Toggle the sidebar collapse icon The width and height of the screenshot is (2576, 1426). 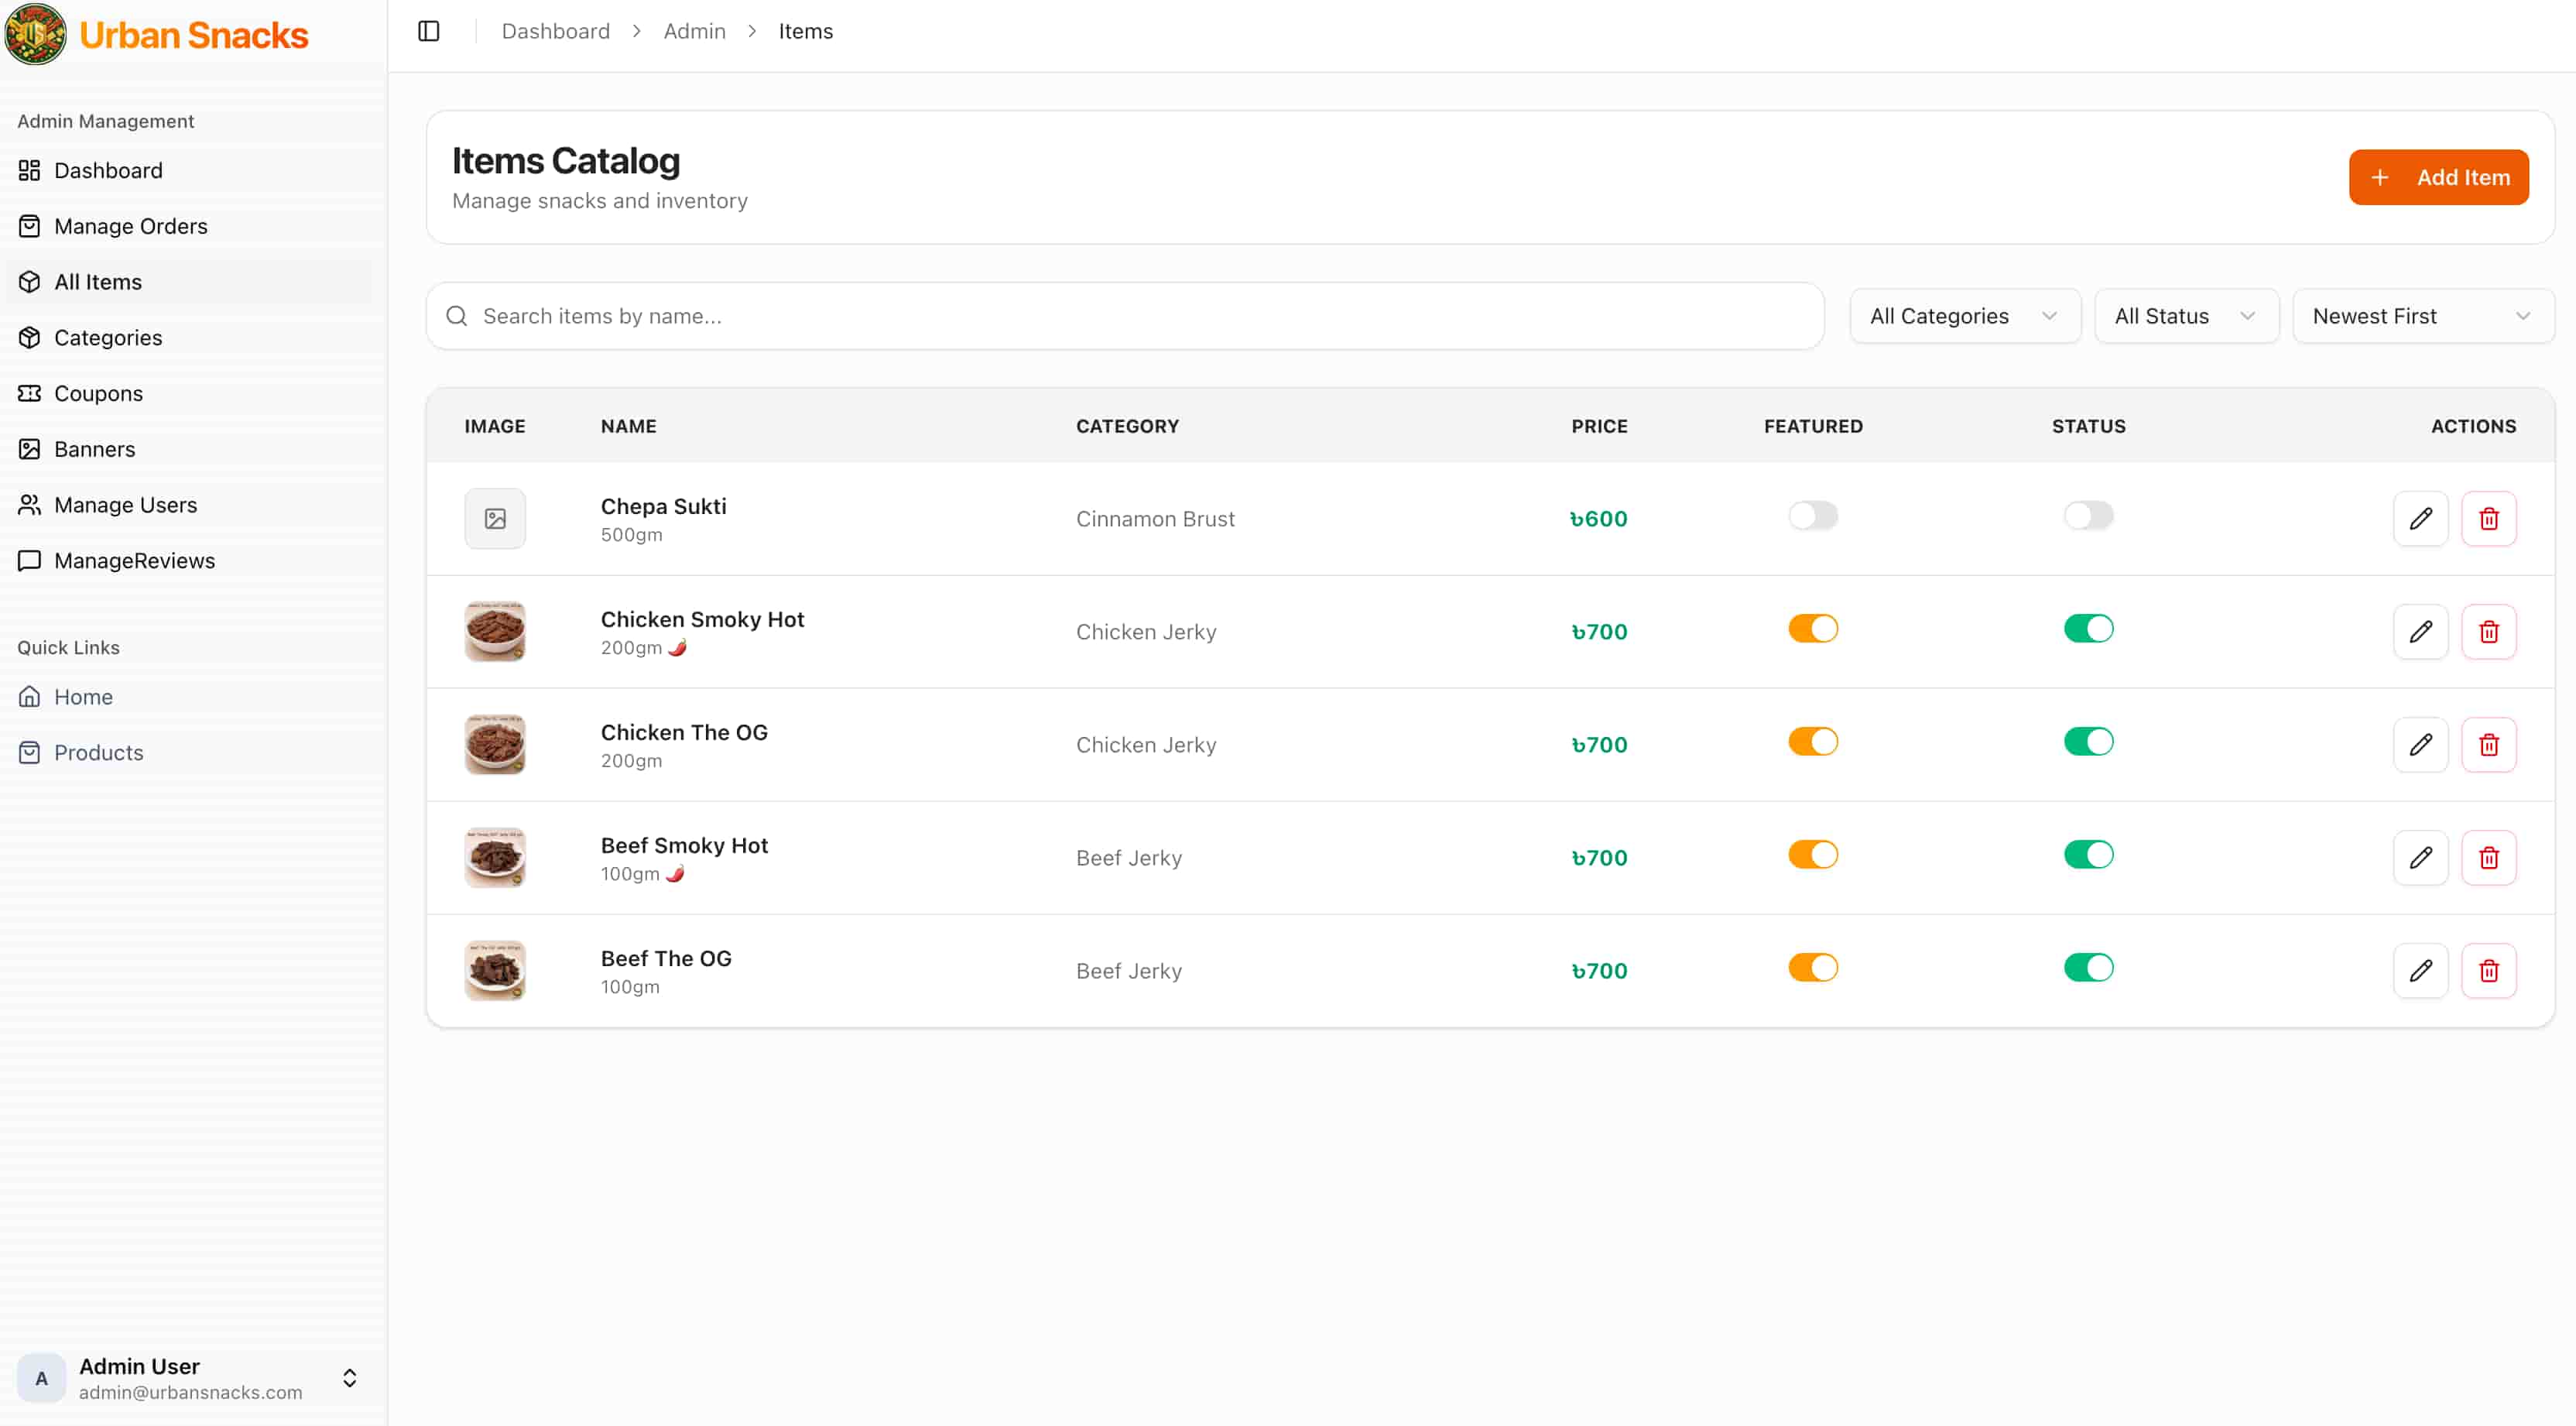tap(429, 31)
